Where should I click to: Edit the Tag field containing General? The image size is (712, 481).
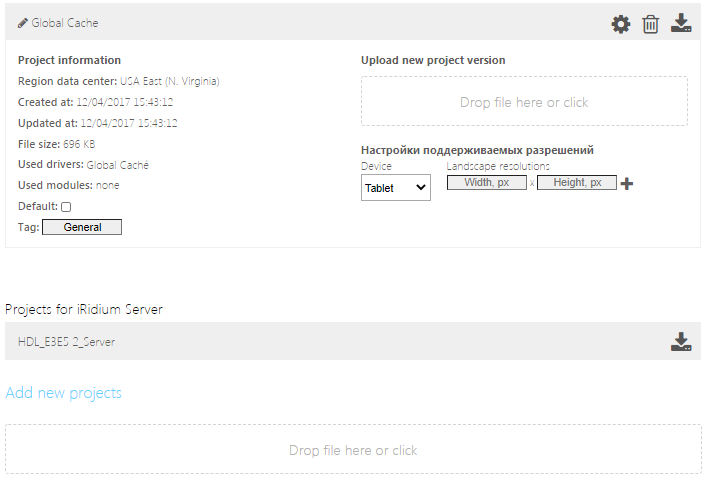click(82, 227)
